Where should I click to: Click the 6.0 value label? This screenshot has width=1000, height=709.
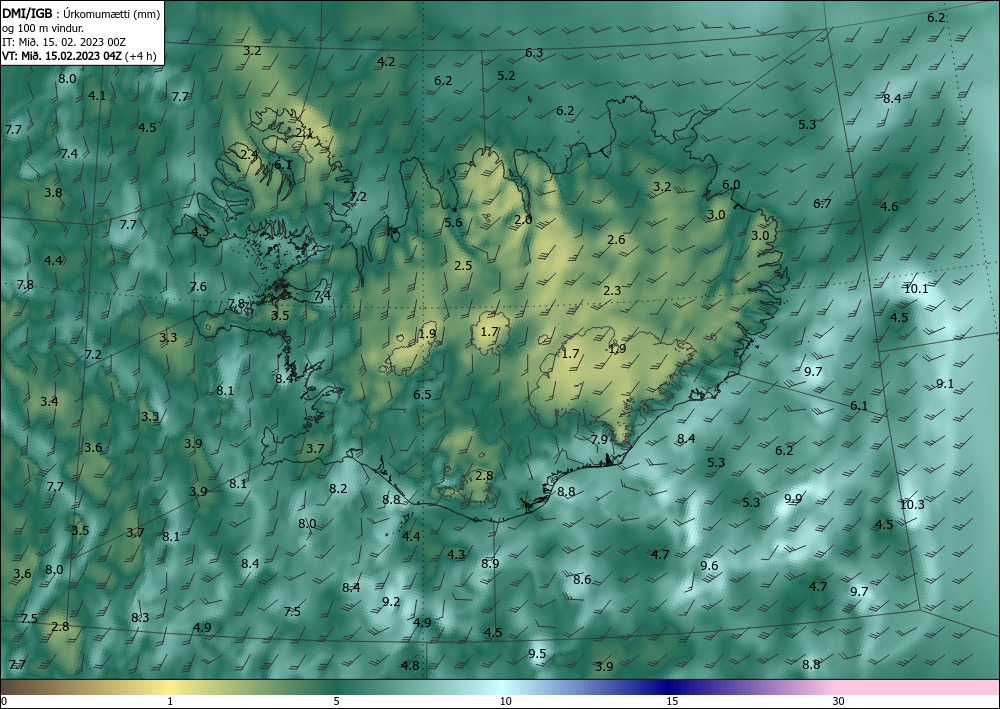[x=731, y=184]
